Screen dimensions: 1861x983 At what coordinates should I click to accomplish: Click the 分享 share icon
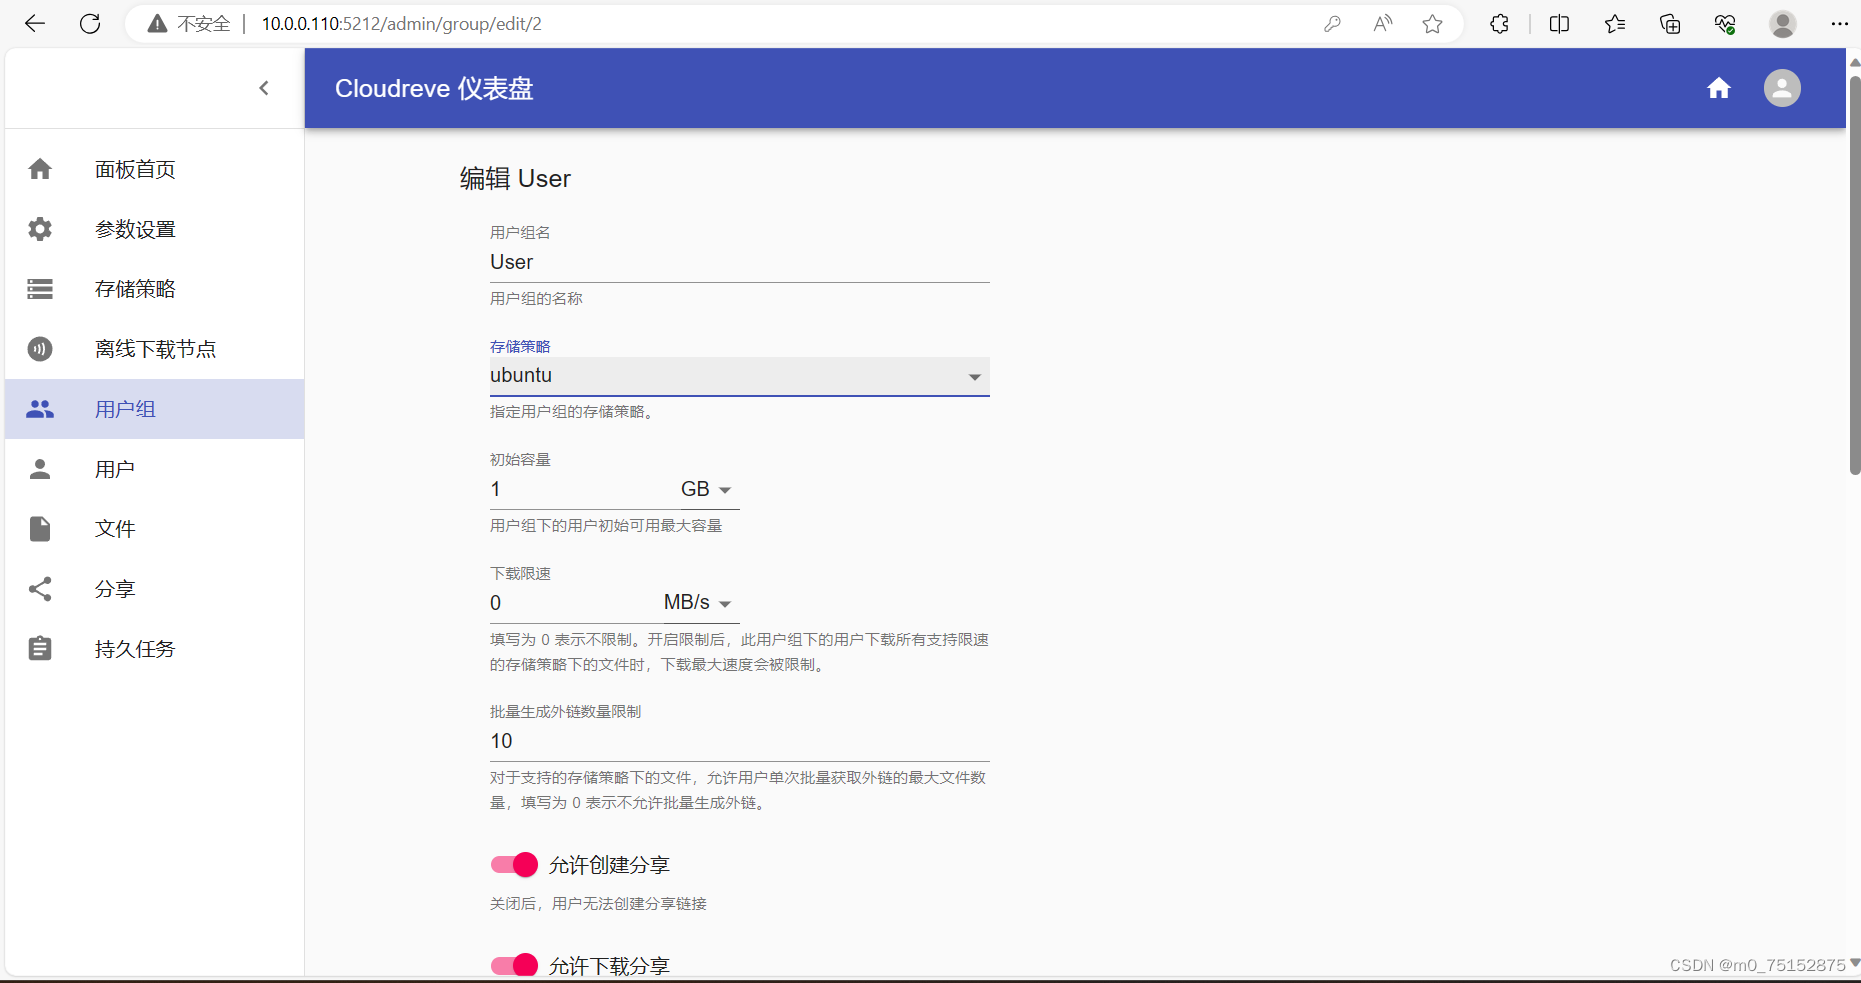[x=39, y=588]
